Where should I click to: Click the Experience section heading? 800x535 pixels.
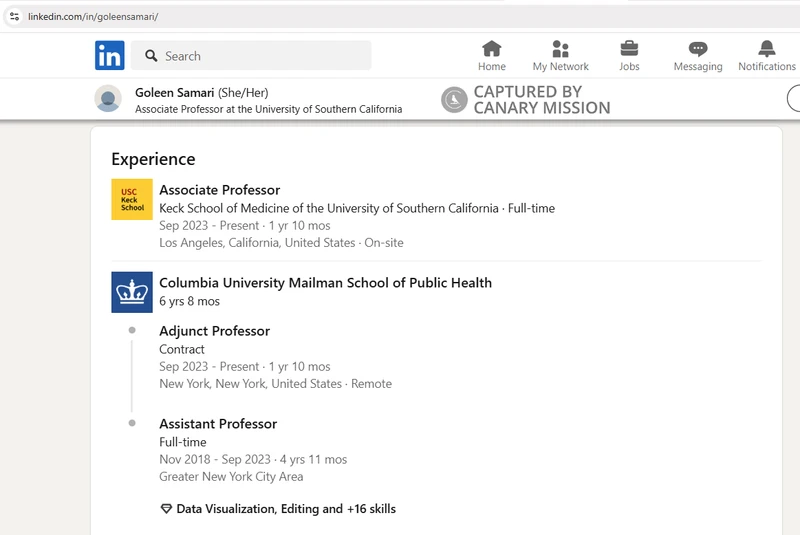pyautogui.click(x=154, y=159)
